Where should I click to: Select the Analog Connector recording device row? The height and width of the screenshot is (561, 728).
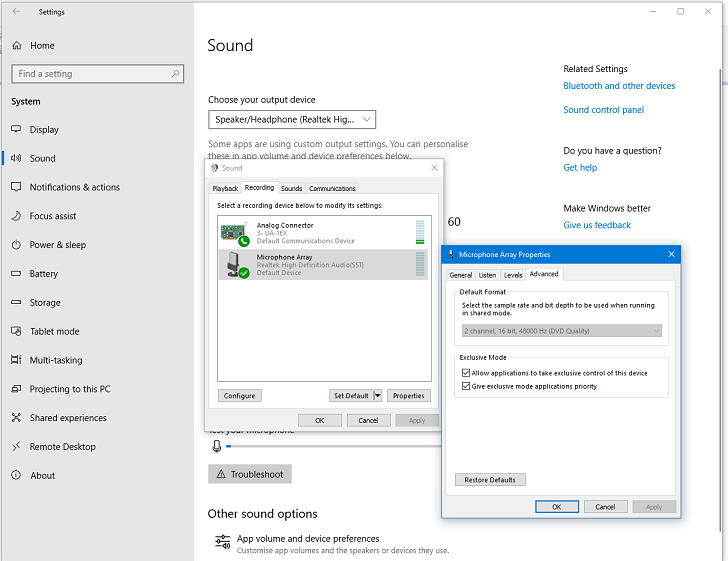[x=324, y=233]
